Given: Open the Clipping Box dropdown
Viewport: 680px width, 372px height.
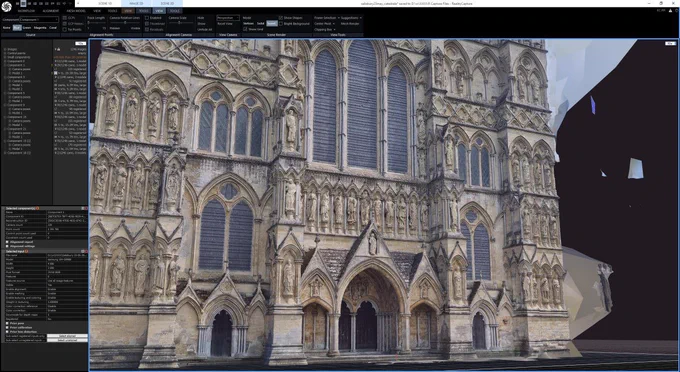Looking at the screenshot, I should [x=325, y=29].
